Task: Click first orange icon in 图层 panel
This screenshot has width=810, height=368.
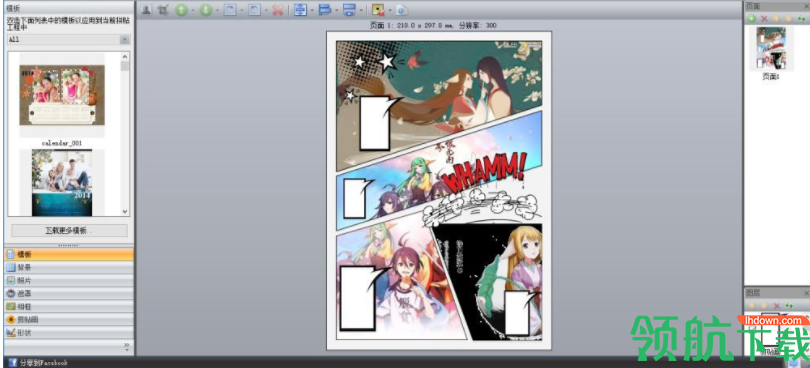Action: pos(752,306)
